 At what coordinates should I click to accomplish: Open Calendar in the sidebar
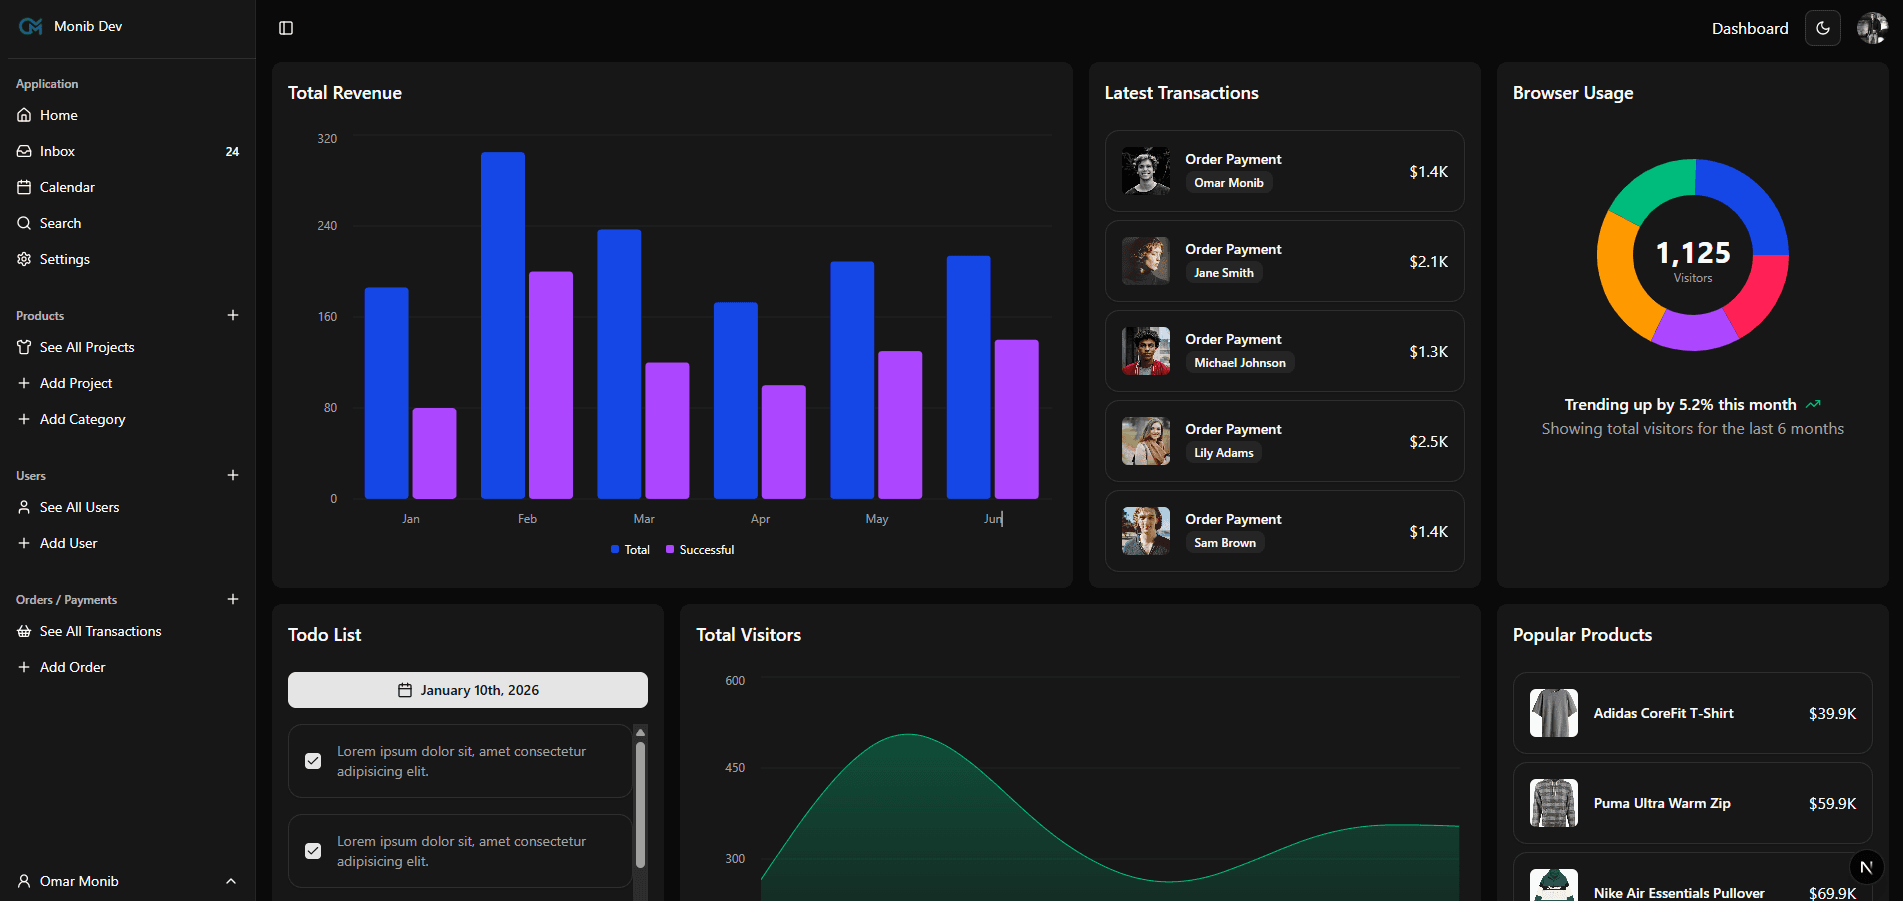tap(128, 187)
